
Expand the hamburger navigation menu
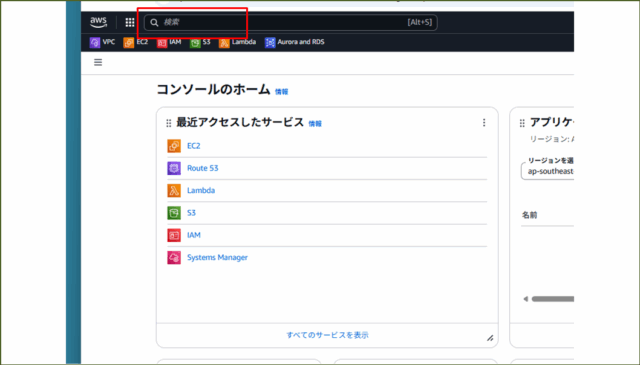tap(98, 62)
